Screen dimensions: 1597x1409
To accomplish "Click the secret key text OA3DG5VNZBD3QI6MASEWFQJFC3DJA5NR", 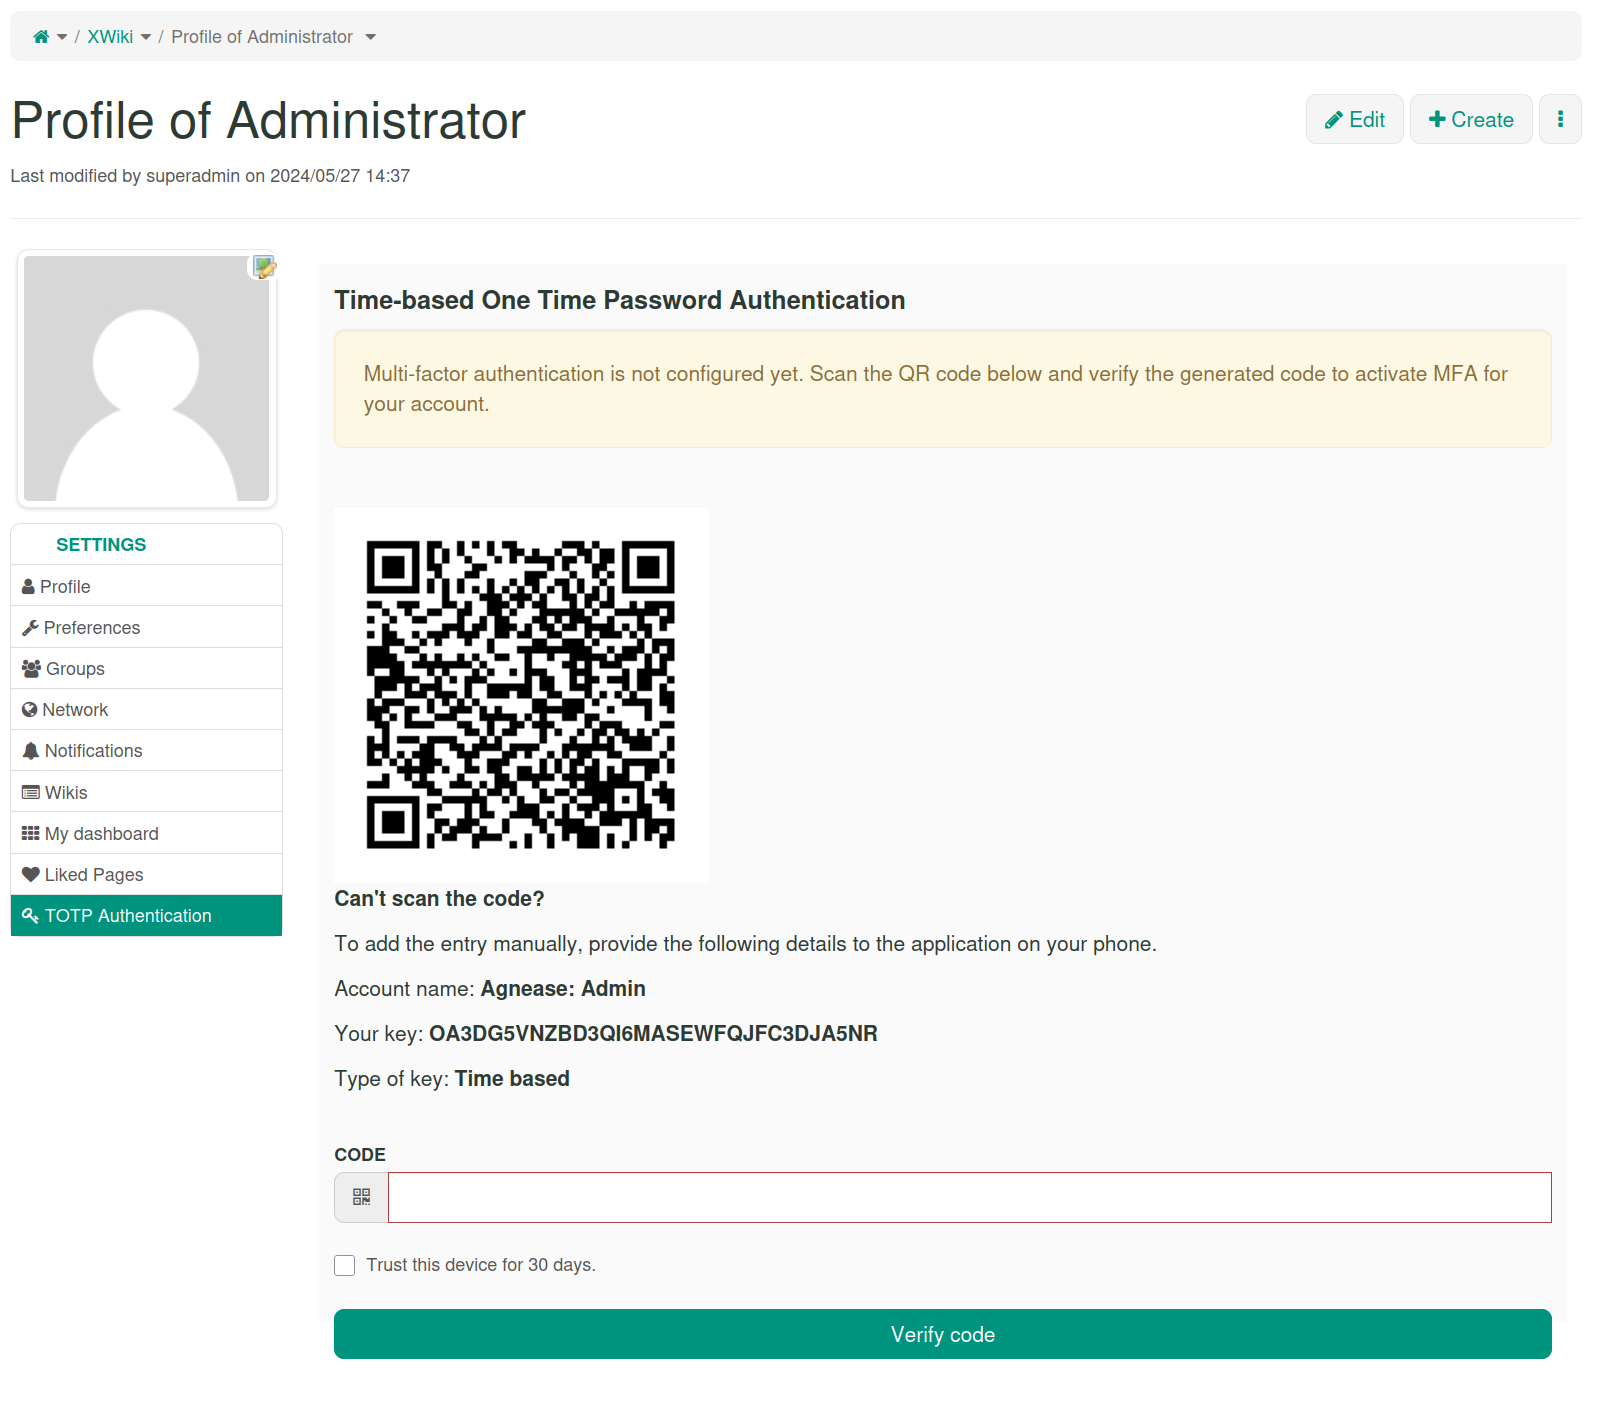I will pos(653,1033).
